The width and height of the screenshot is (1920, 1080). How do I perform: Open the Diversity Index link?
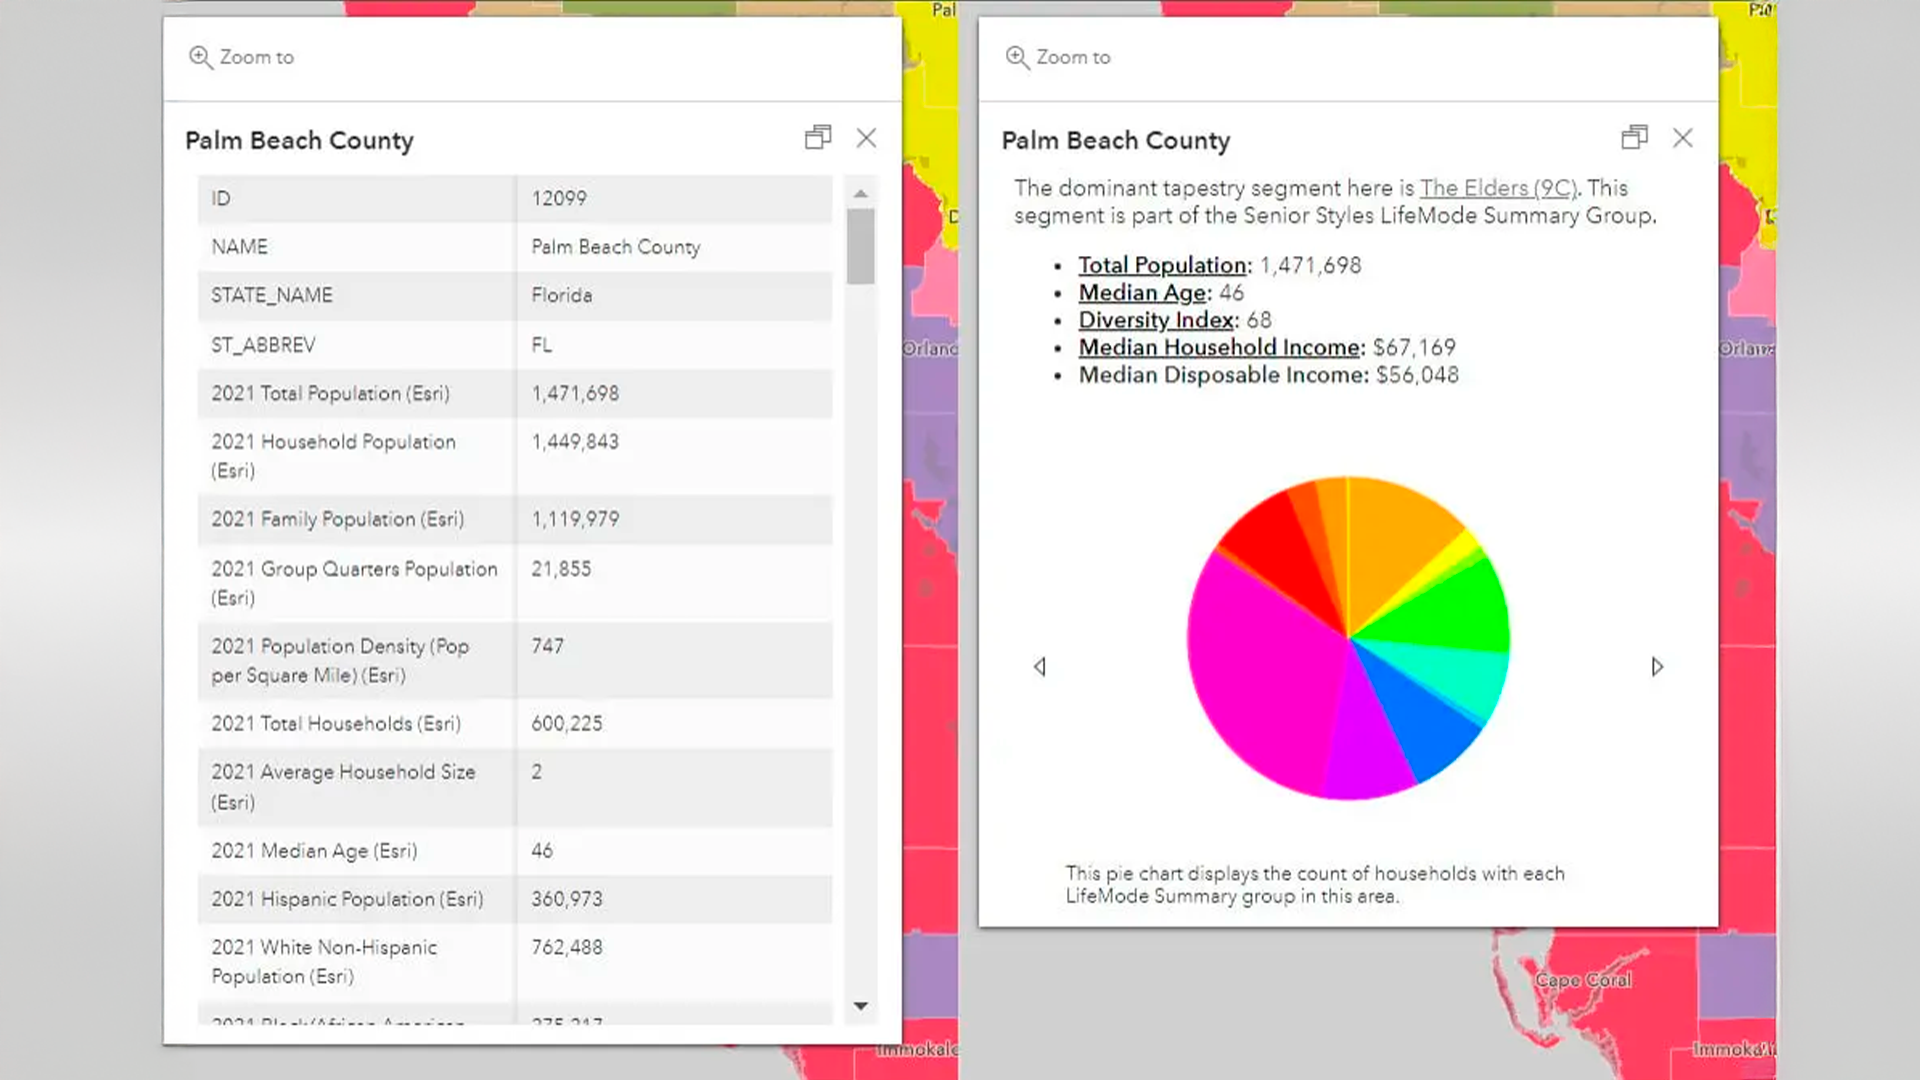(1156, 320)
